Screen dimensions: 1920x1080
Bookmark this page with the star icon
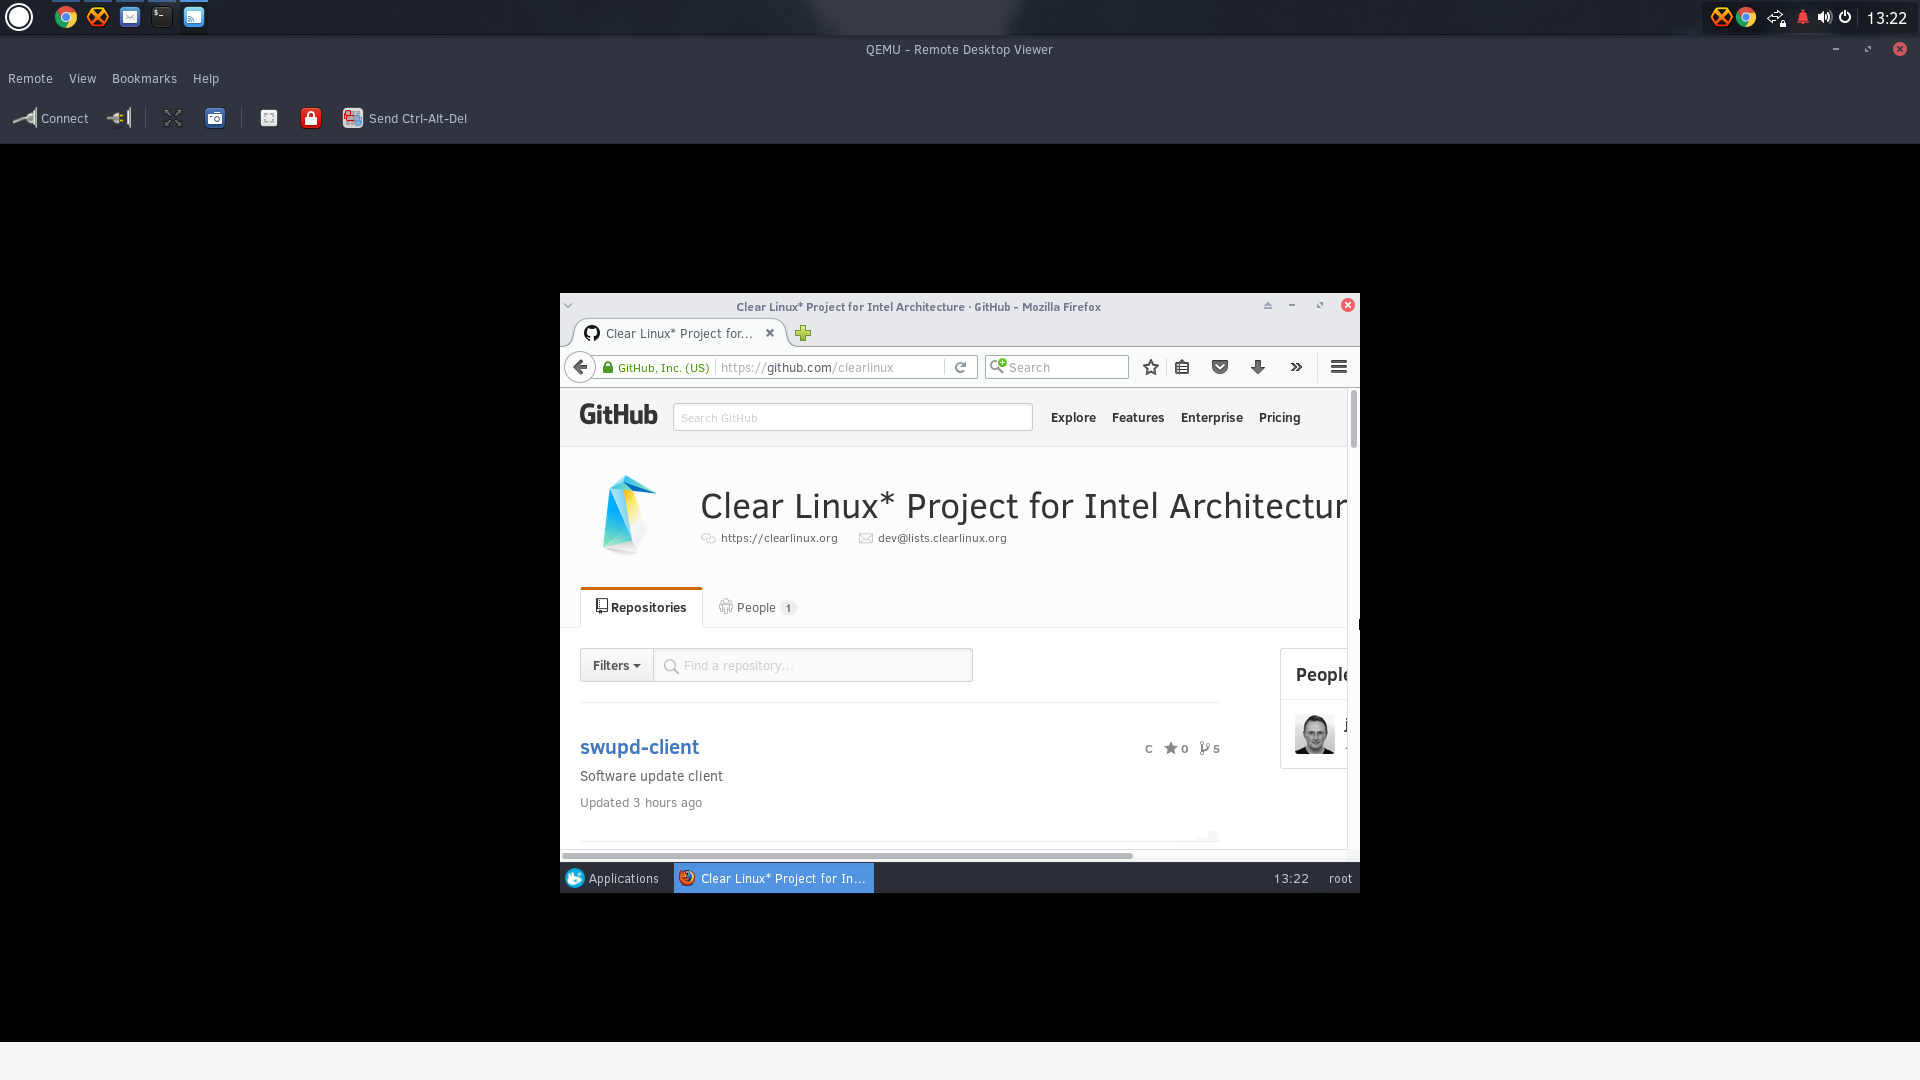point(1151,368)
